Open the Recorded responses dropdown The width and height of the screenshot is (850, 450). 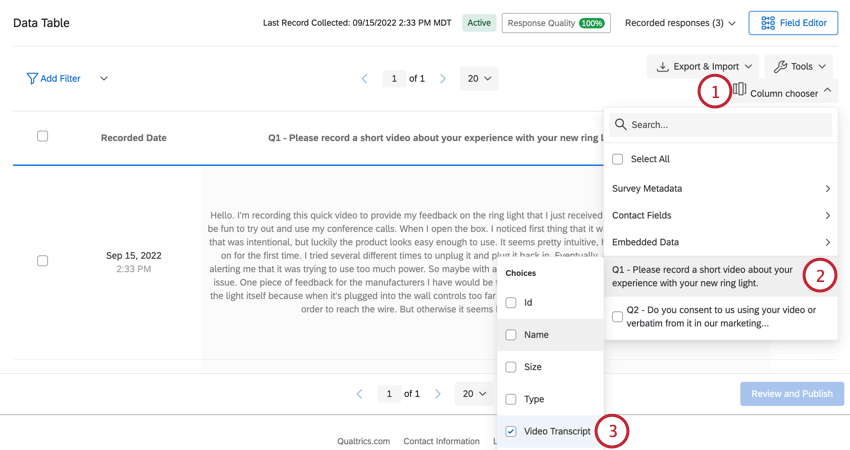click(x=680, y=23)
